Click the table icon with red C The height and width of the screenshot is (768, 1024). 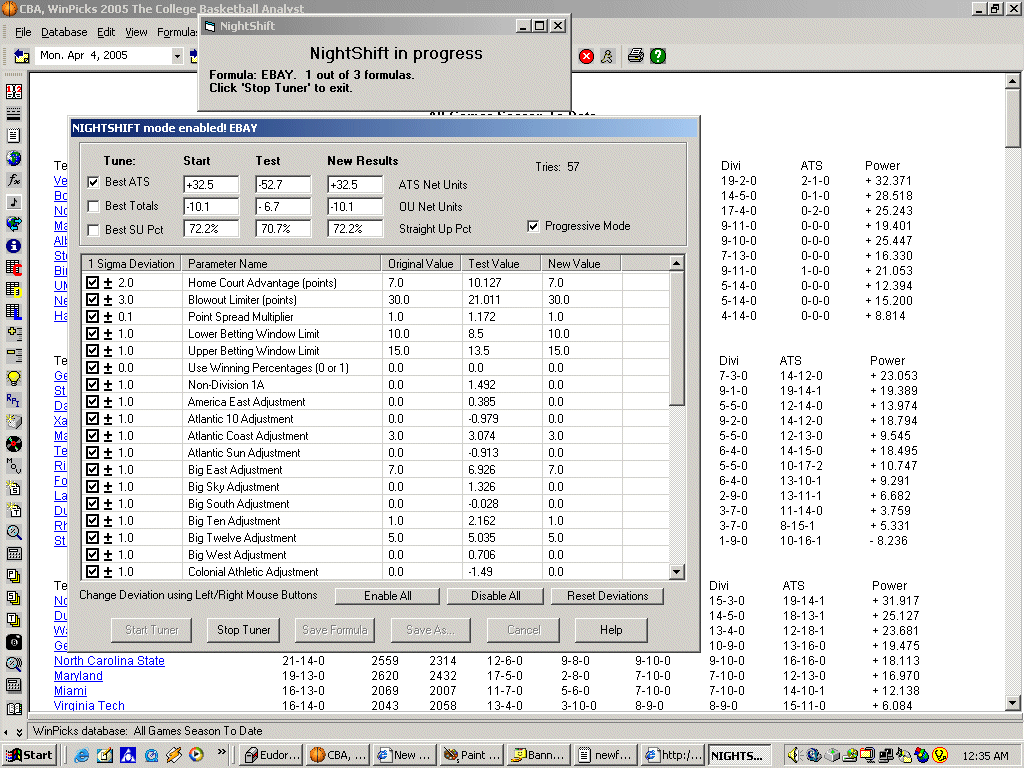[14, 268]
